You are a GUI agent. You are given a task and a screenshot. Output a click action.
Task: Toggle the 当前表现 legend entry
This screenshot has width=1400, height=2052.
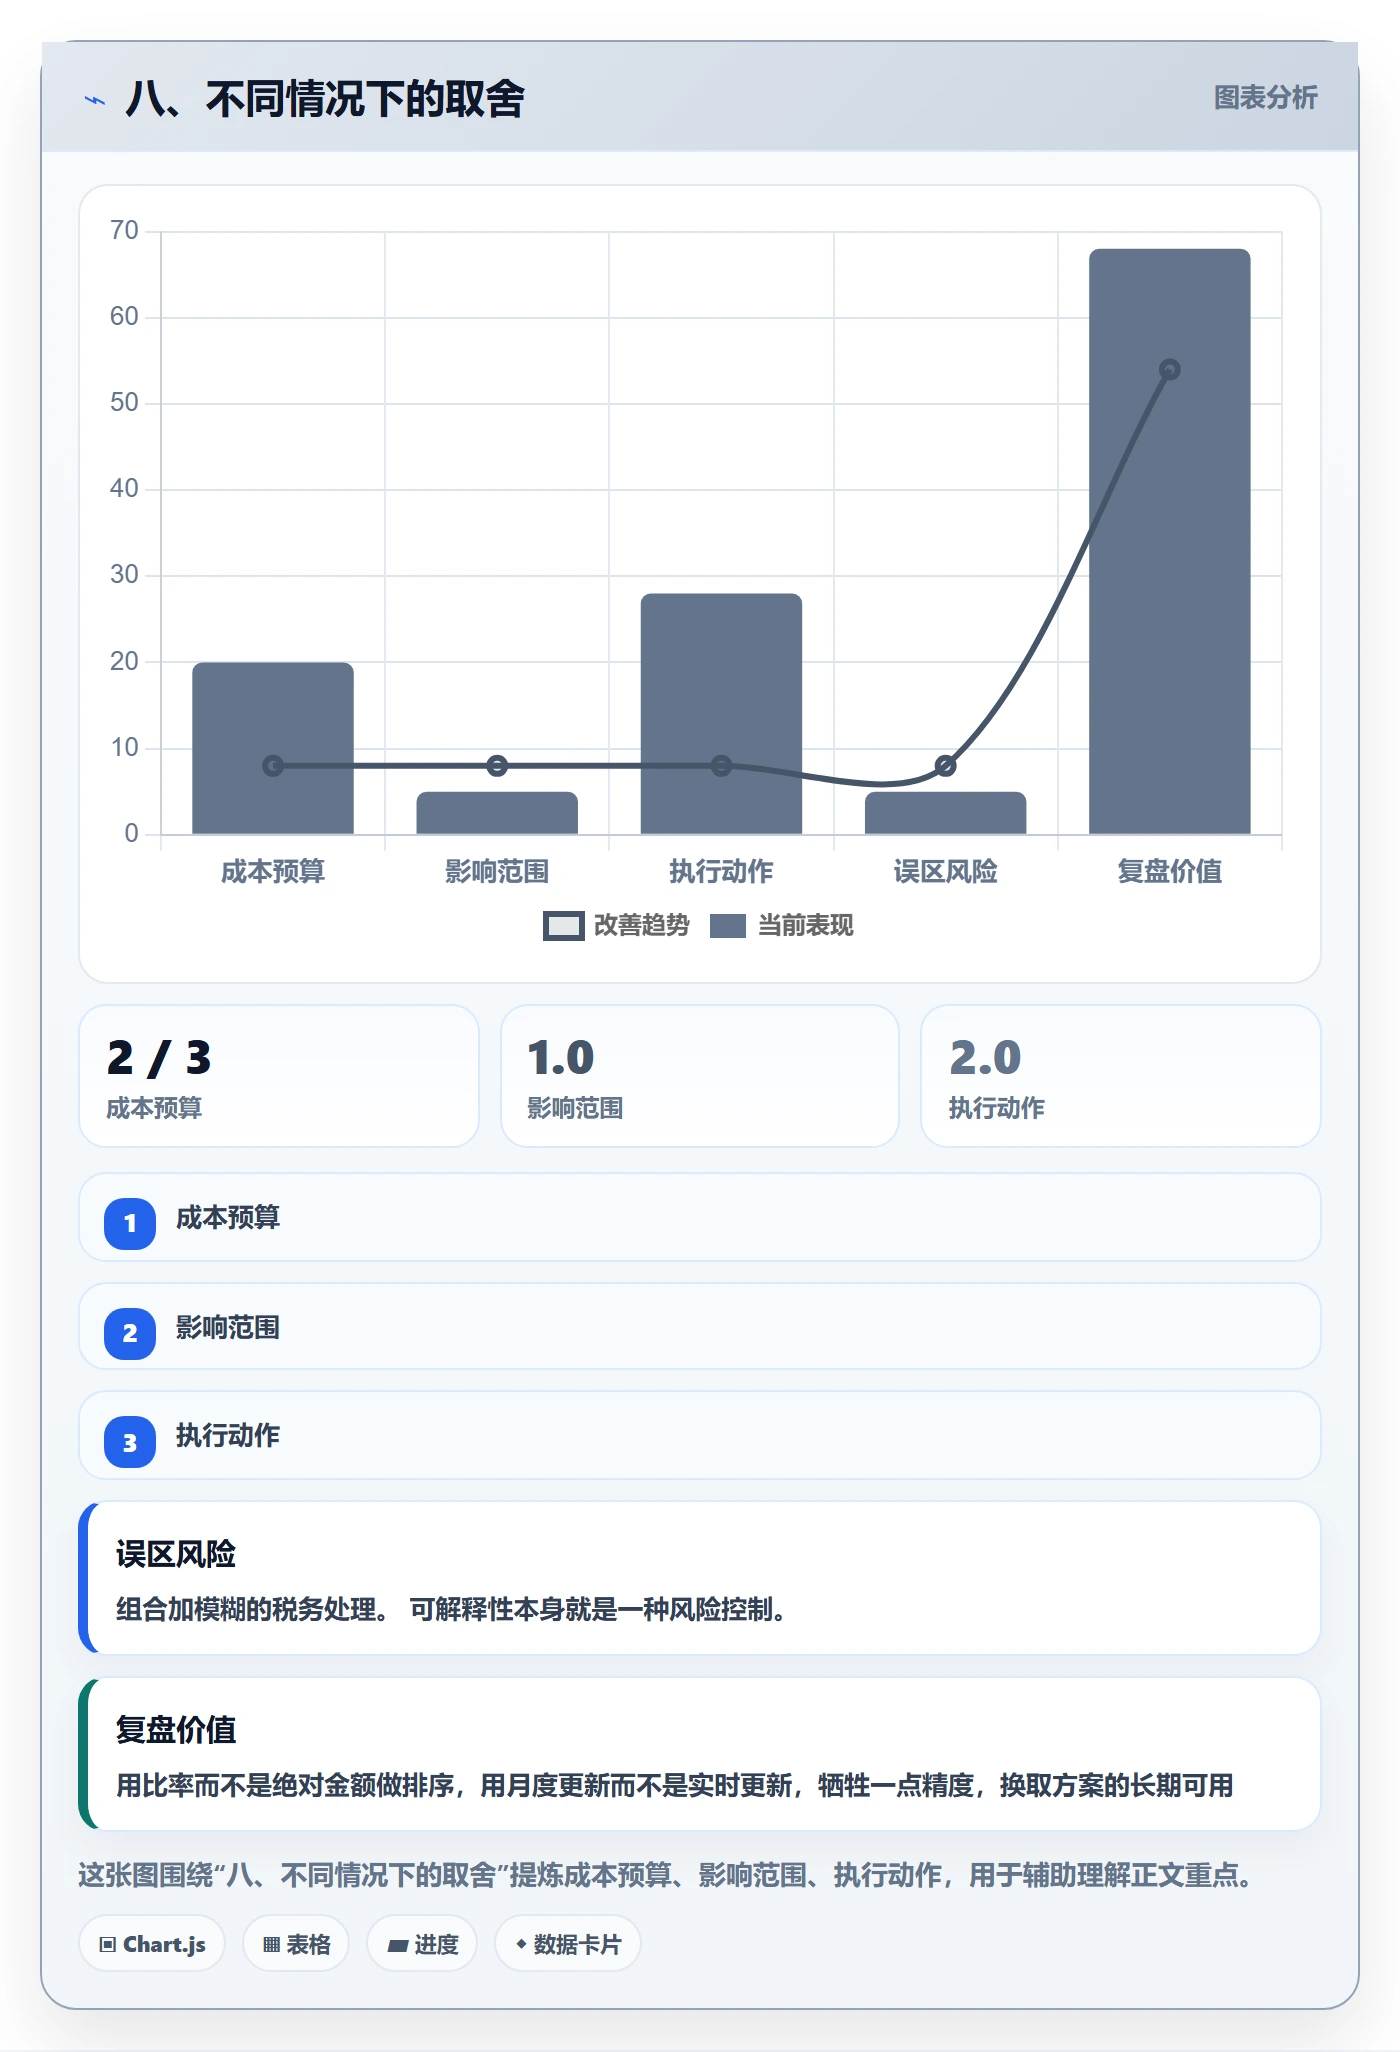(781, 926)
